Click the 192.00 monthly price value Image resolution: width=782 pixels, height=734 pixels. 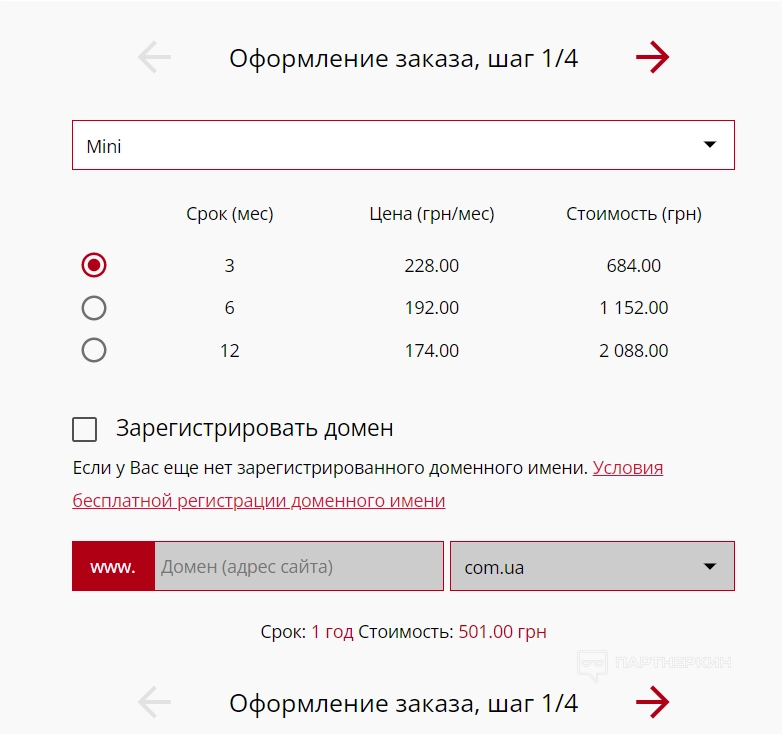click(x=431, y=308)
